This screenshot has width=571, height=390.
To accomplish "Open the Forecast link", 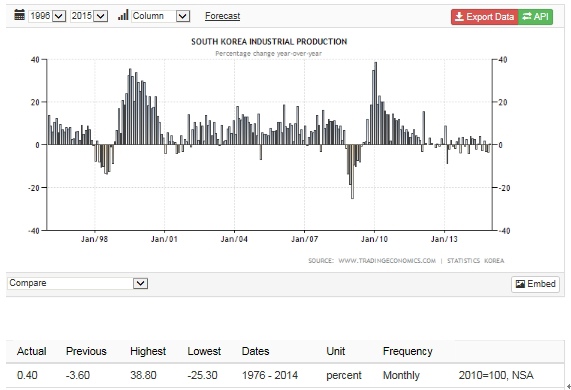I will point(223,16).
